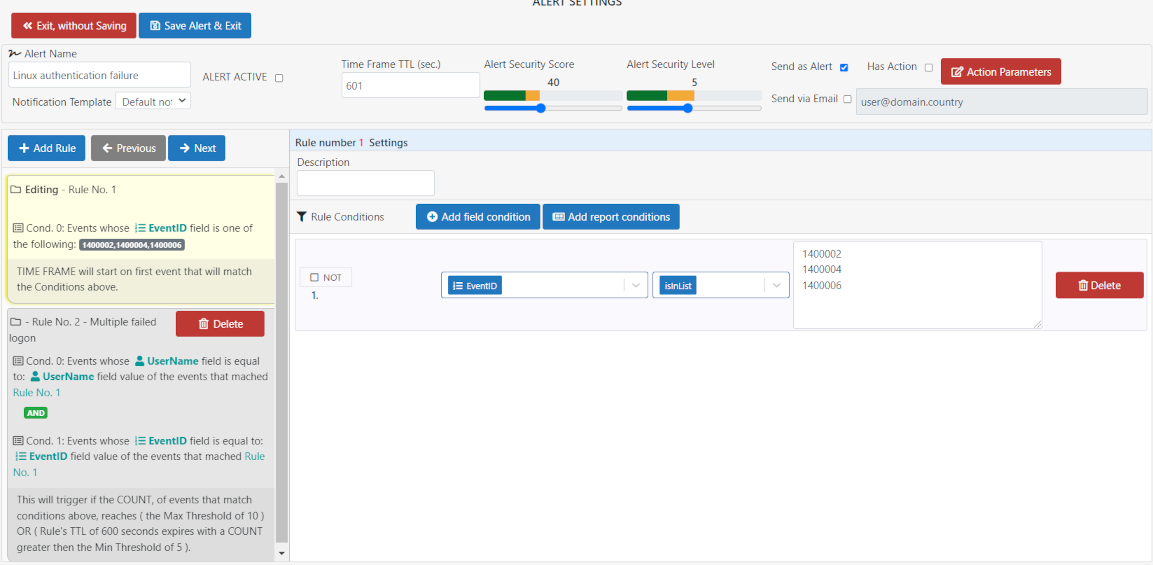Click the isInList tag in operator selector
Viewport: 1153px width, 565px height.
click(x=678, y=286)
